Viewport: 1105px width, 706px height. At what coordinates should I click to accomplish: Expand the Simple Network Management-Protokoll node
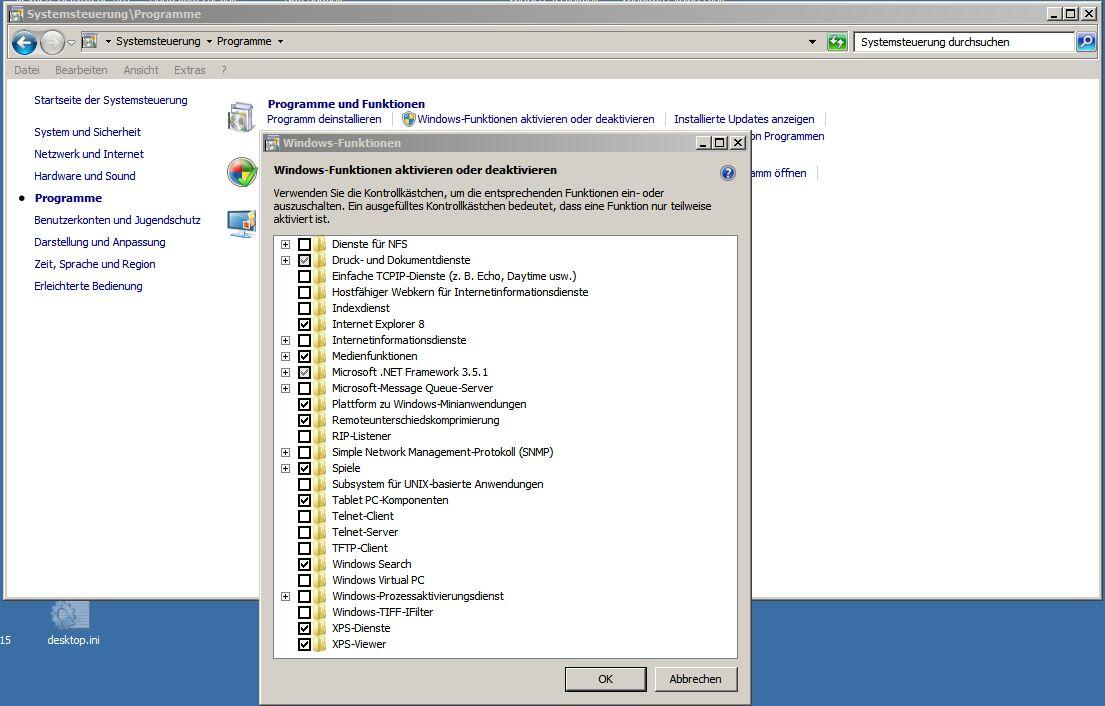[285, 452]
